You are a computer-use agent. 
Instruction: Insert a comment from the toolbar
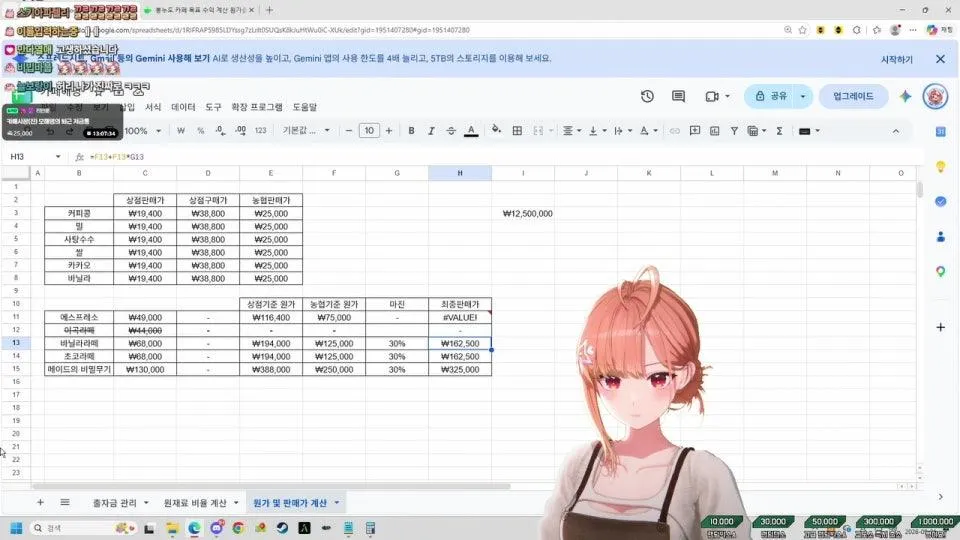[694, 131]
